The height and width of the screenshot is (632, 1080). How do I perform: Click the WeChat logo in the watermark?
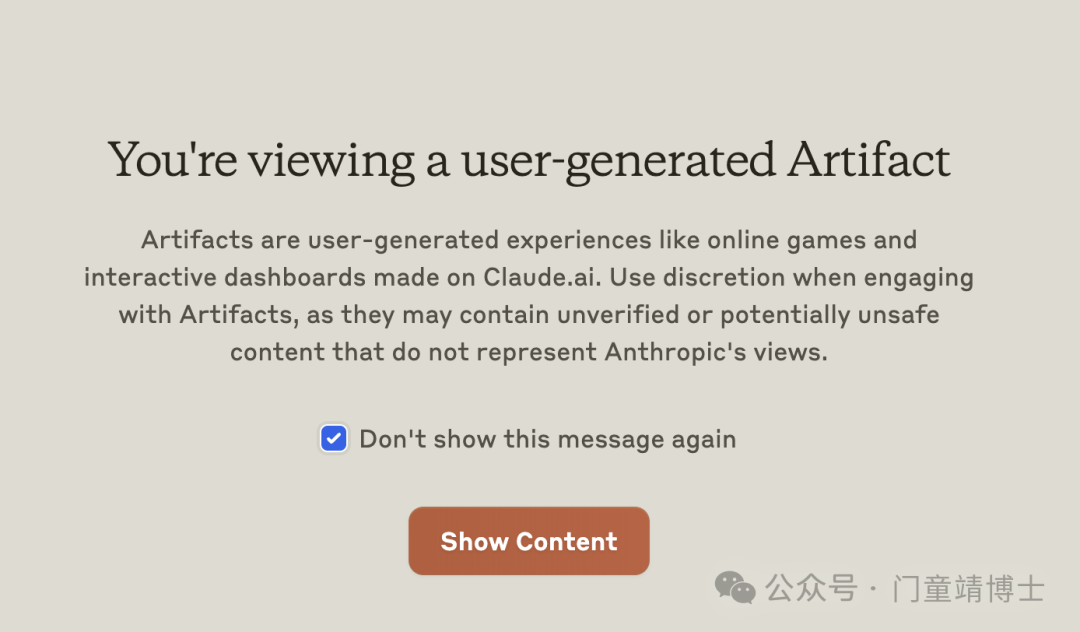point(735,587)
